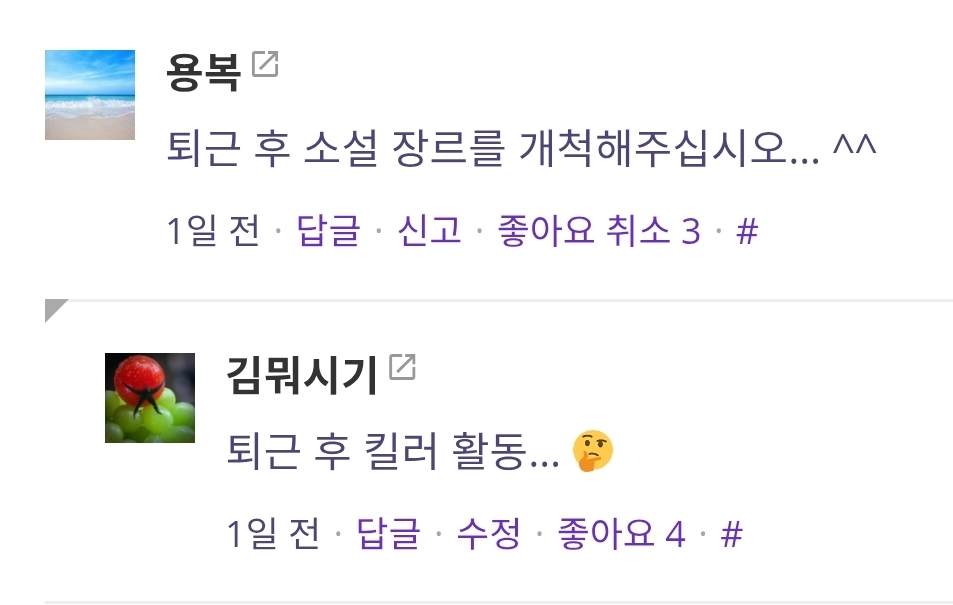Click 답글 under 용복's comment
Image resolution: width=953 pixels, height=605 pixels.
328,231
